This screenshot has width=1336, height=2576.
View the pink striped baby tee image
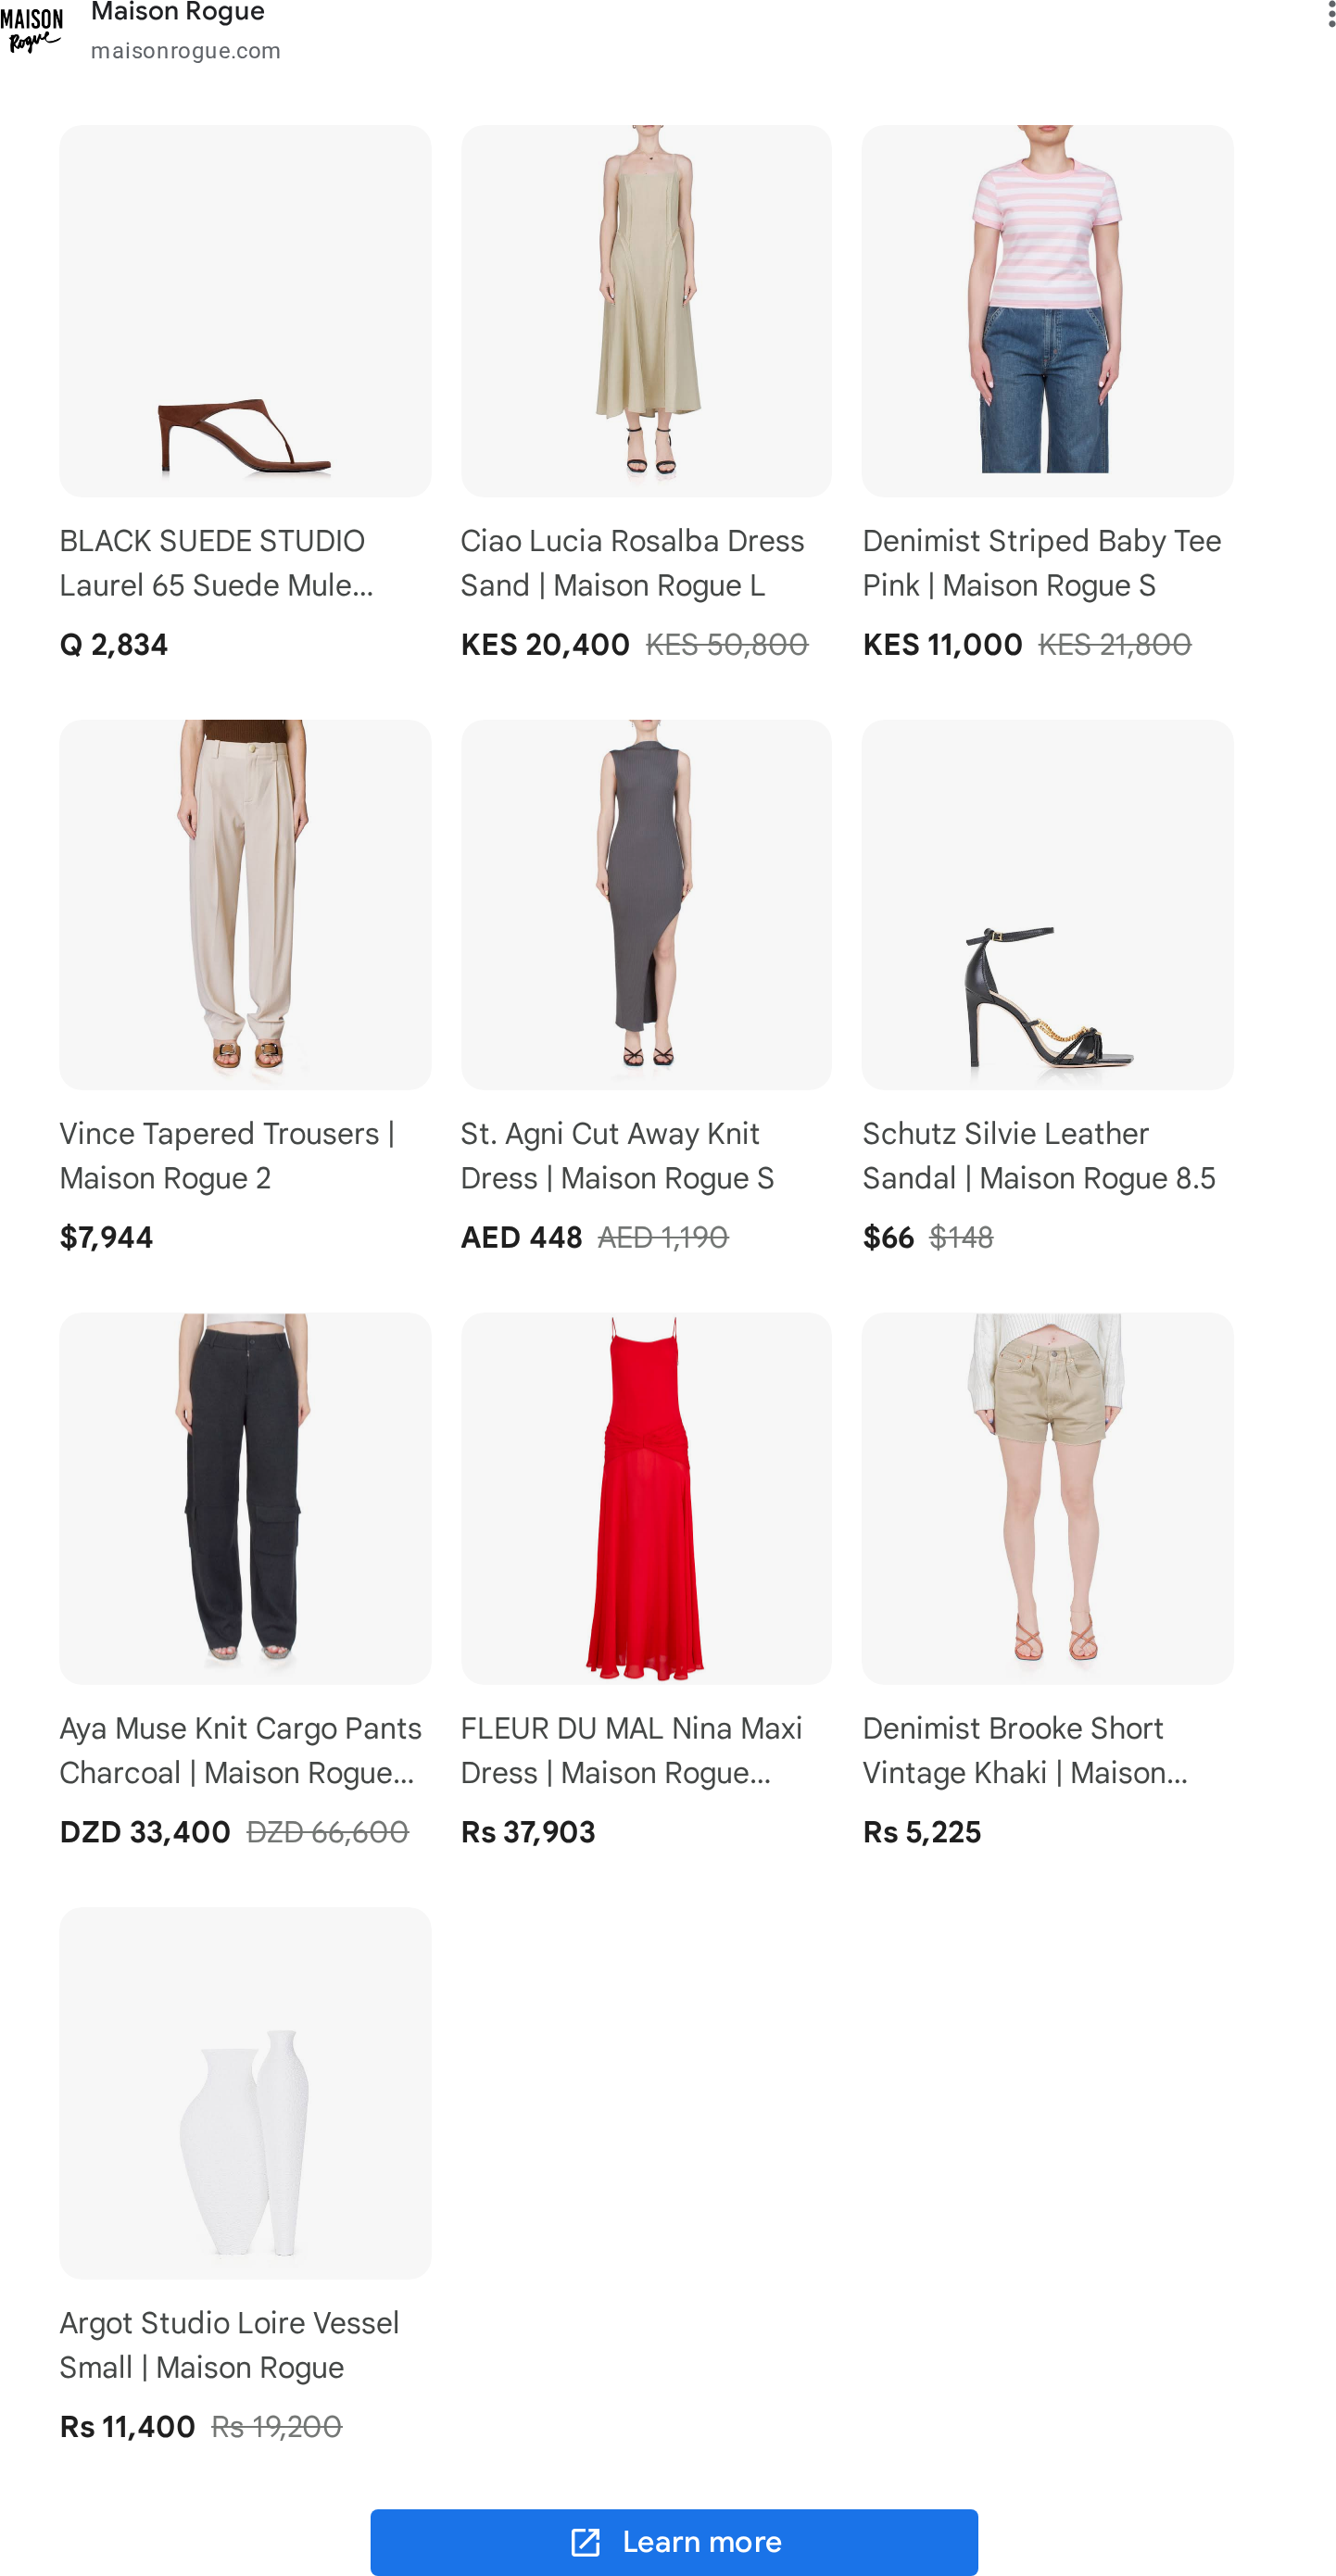[x=1047, y=311]
